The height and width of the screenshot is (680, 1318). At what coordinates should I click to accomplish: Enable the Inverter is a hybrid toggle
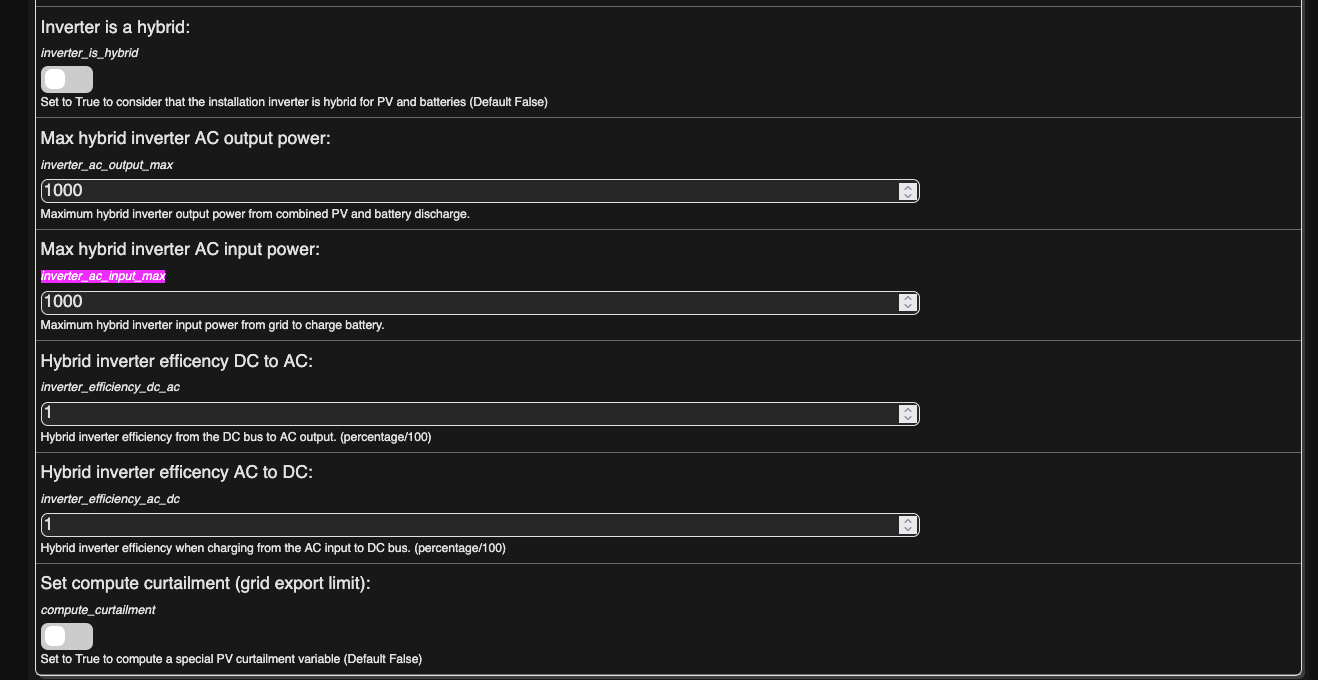click(x=66, y=80)
